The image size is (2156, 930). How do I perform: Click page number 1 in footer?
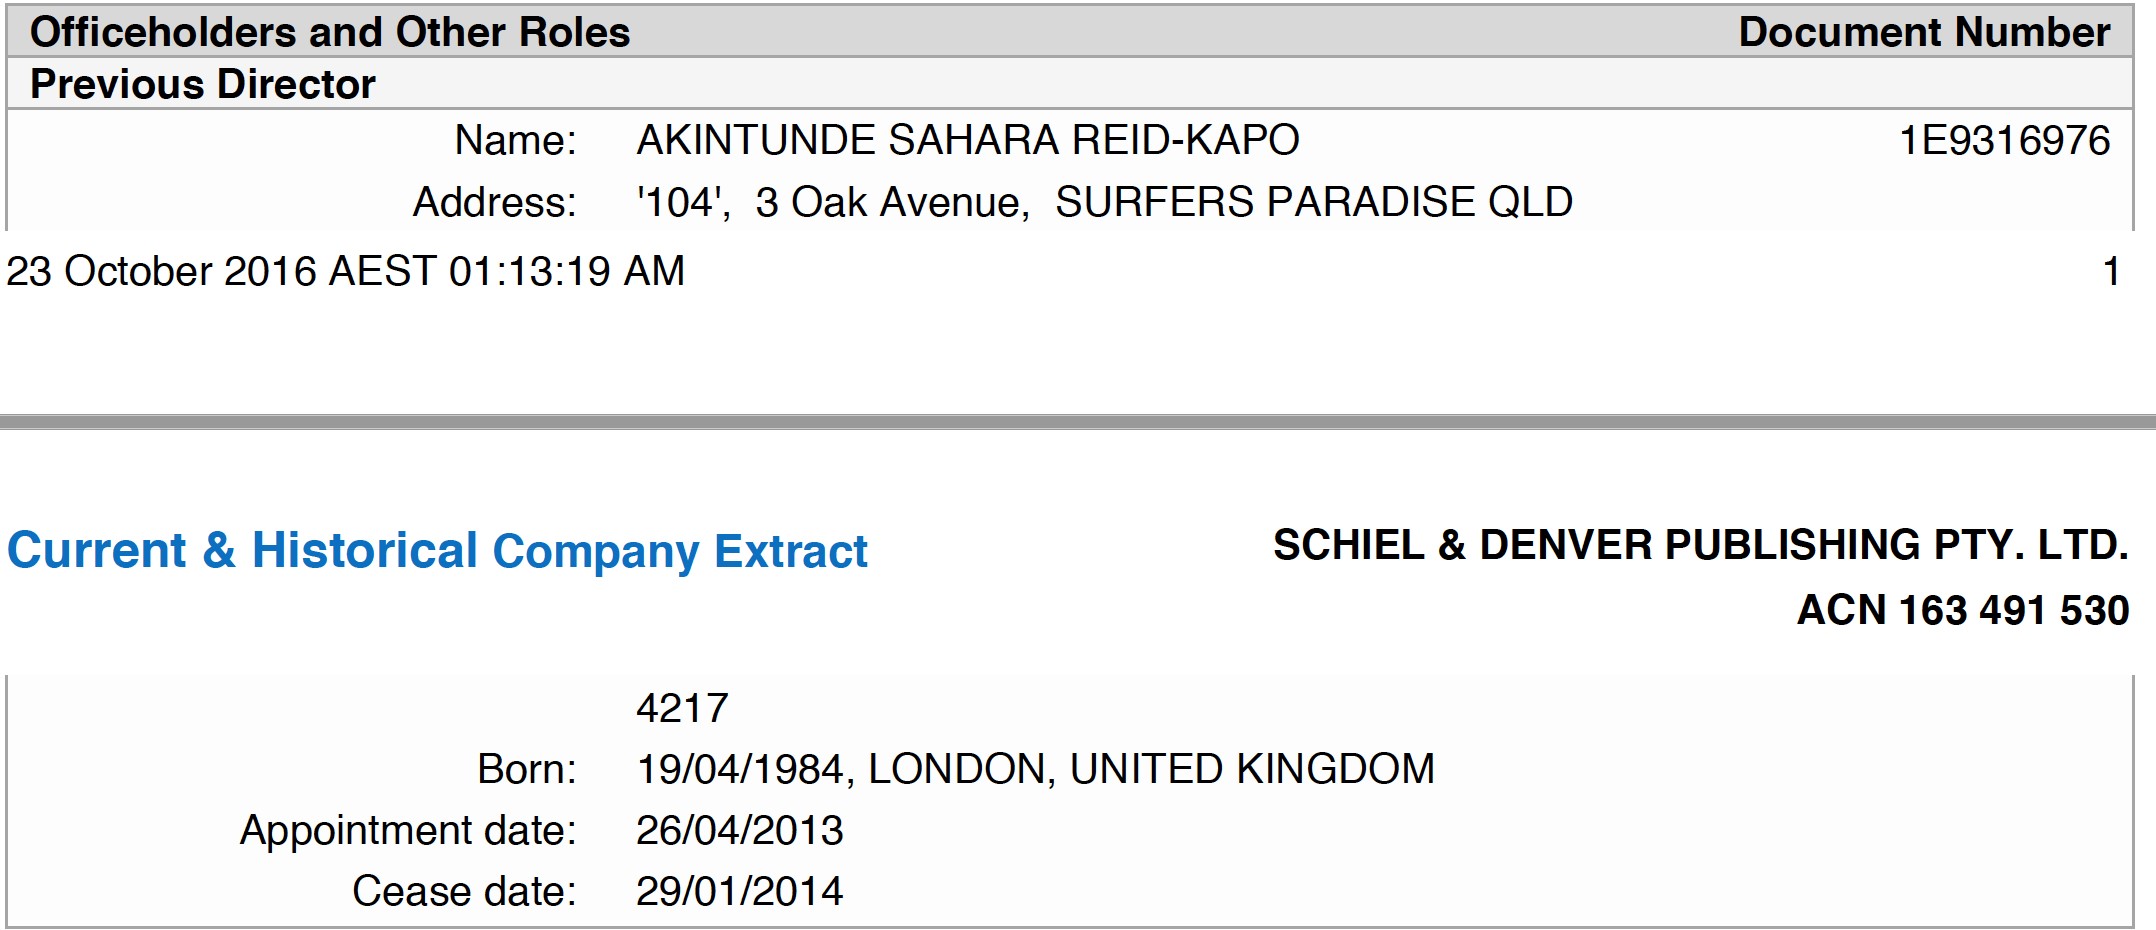[x=2112, y=271]
